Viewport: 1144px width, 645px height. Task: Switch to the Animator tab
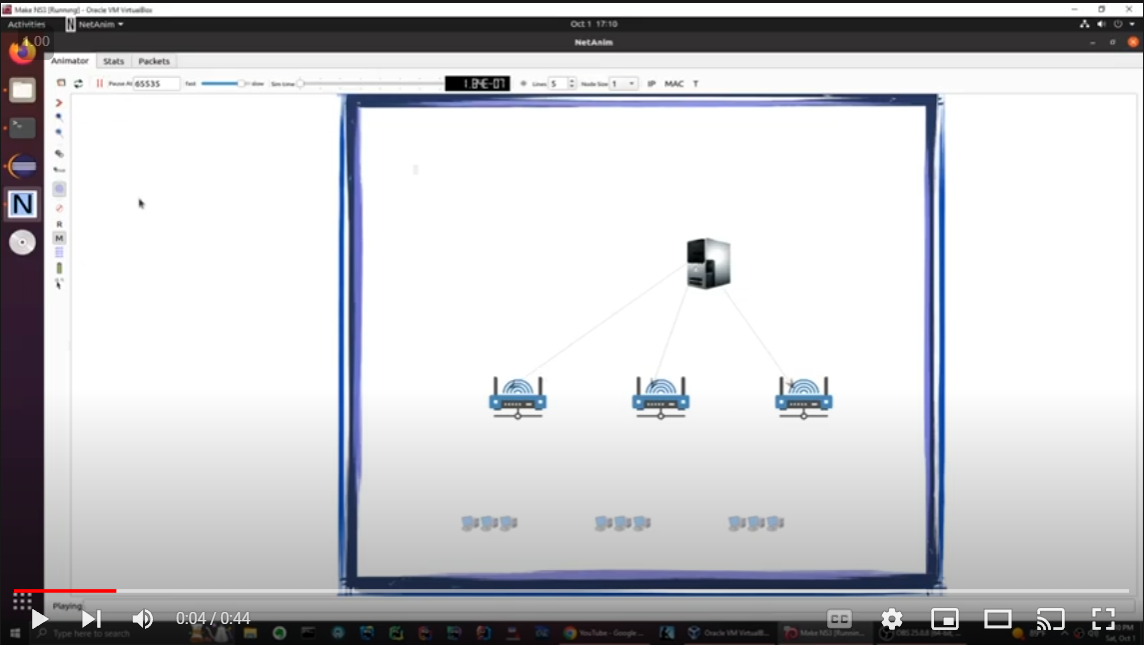pyautogui.click(x=69, y=61)
